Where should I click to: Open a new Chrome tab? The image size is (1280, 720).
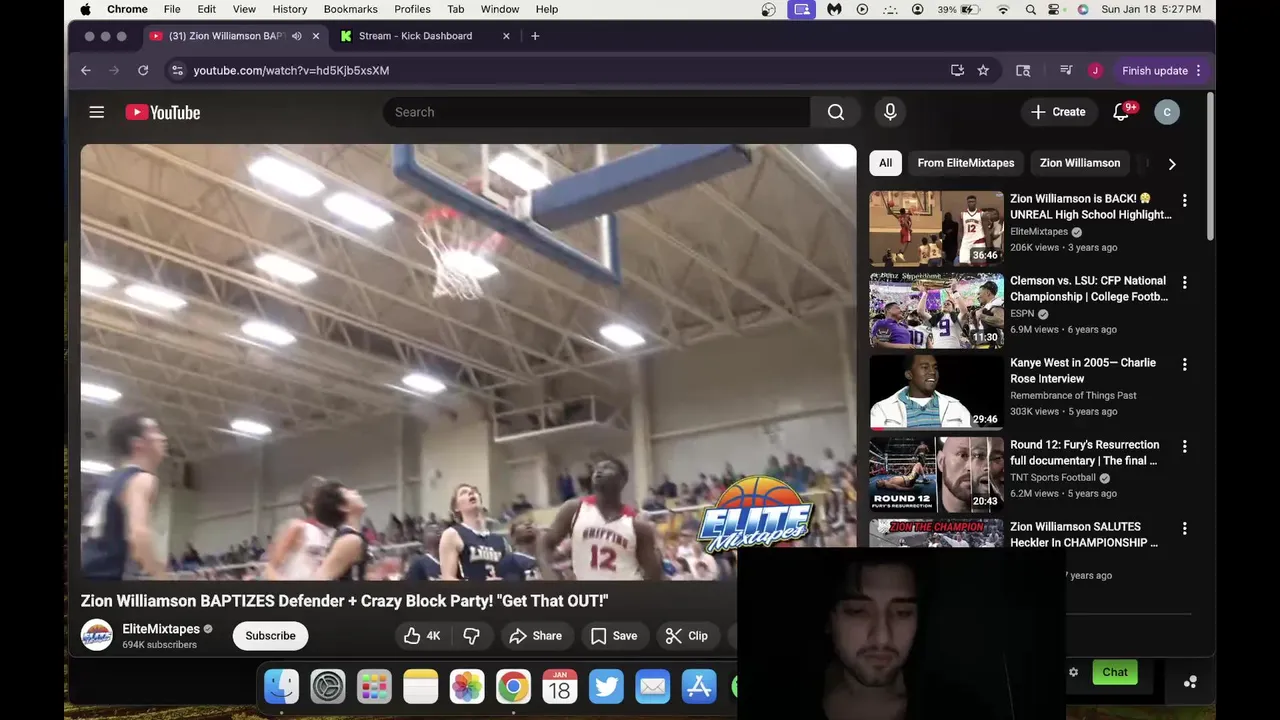tap(535, 36)
